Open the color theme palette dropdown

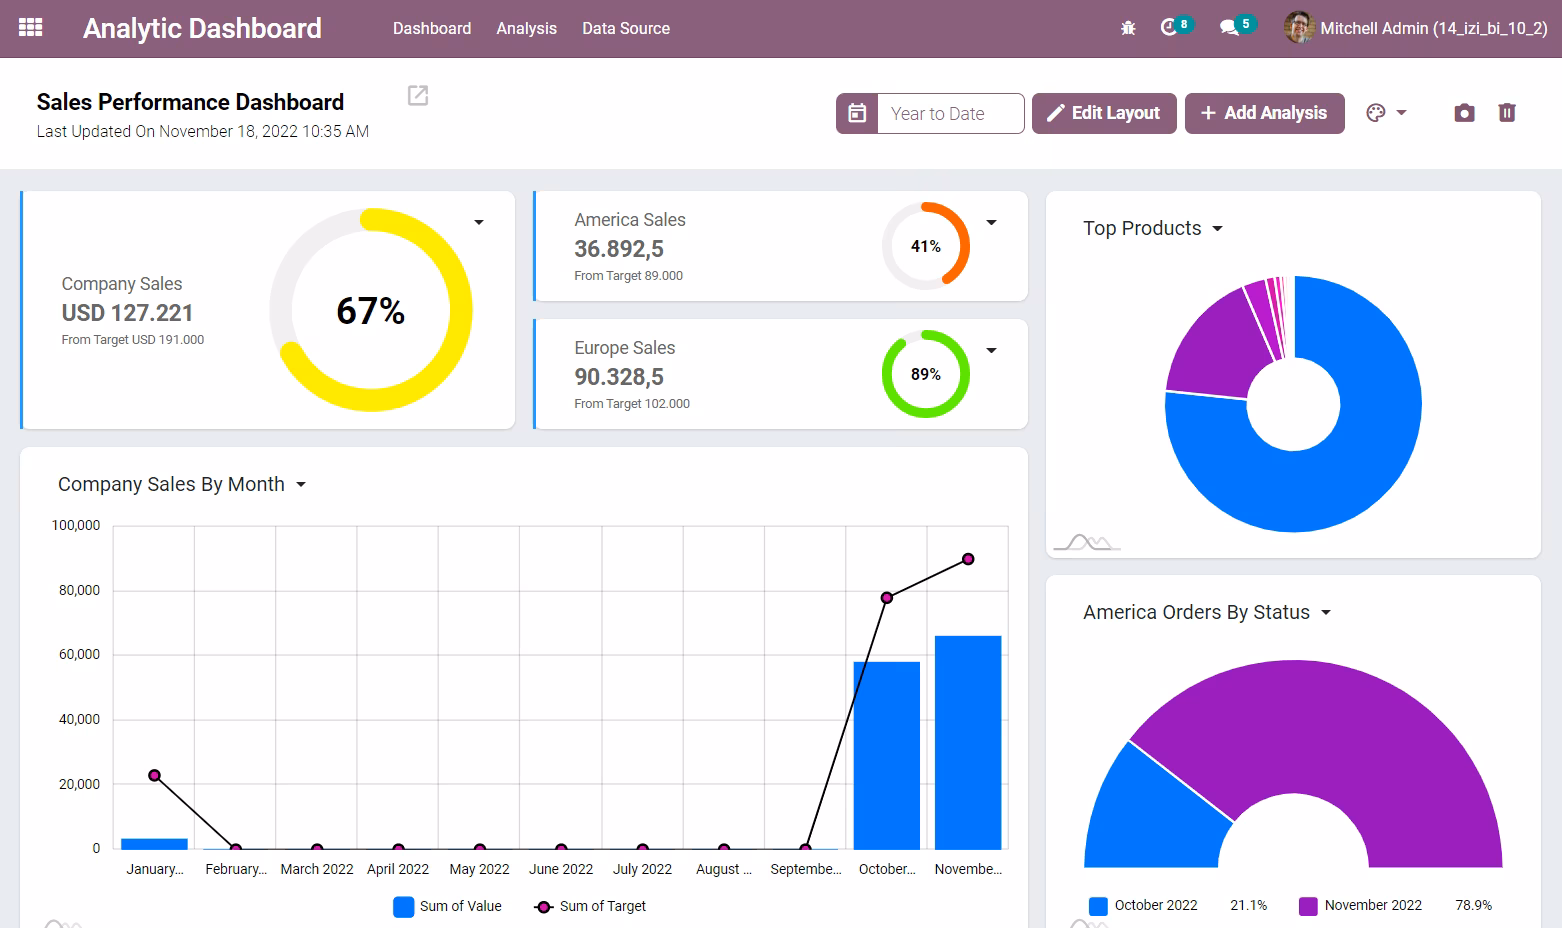point(1386,113)
